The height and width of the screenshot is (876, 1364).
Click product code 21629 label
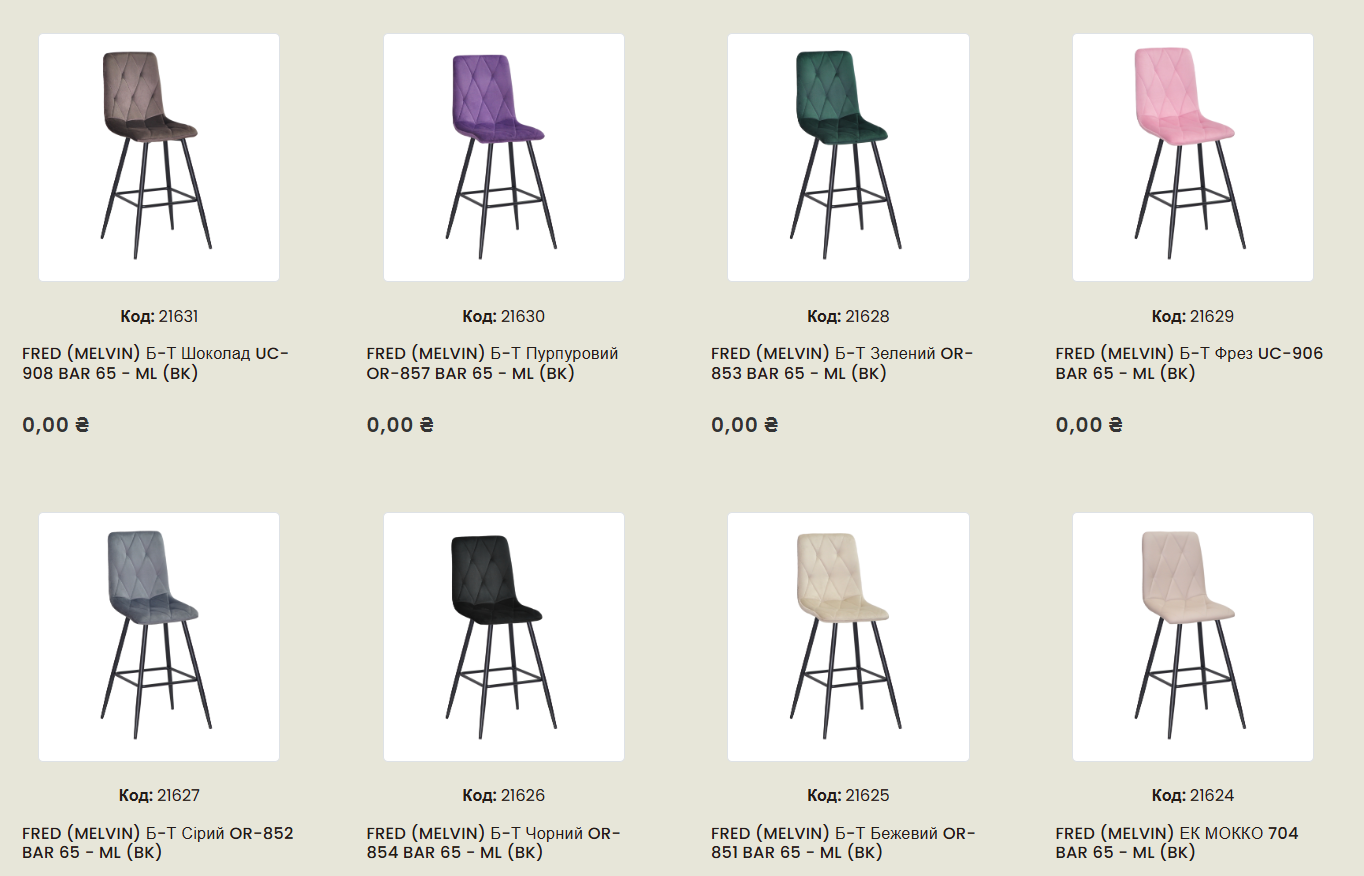pyautogui.click(x=1193, y=316)
